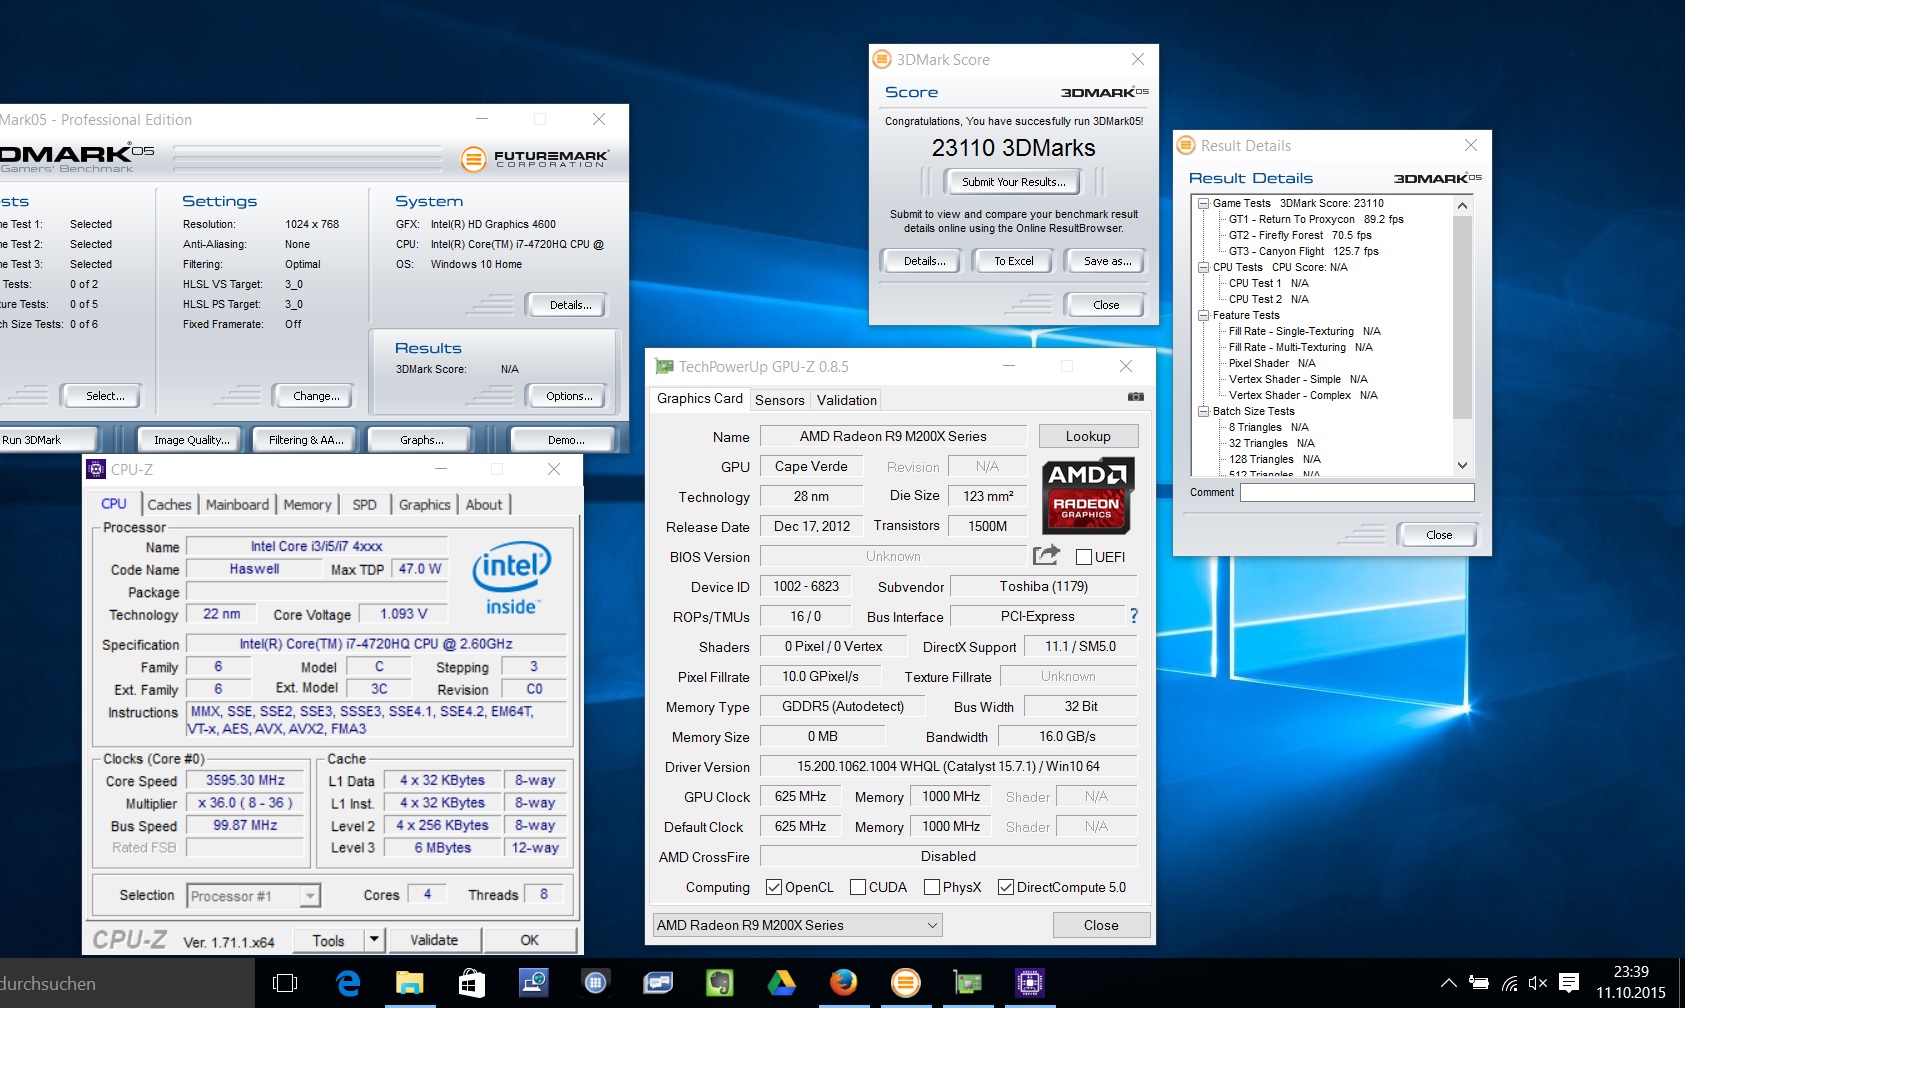Click the Futuremark Corporation logo
Image resolution: width=1920 pixels, height=1080 pixels.
(x=534, y=158)
